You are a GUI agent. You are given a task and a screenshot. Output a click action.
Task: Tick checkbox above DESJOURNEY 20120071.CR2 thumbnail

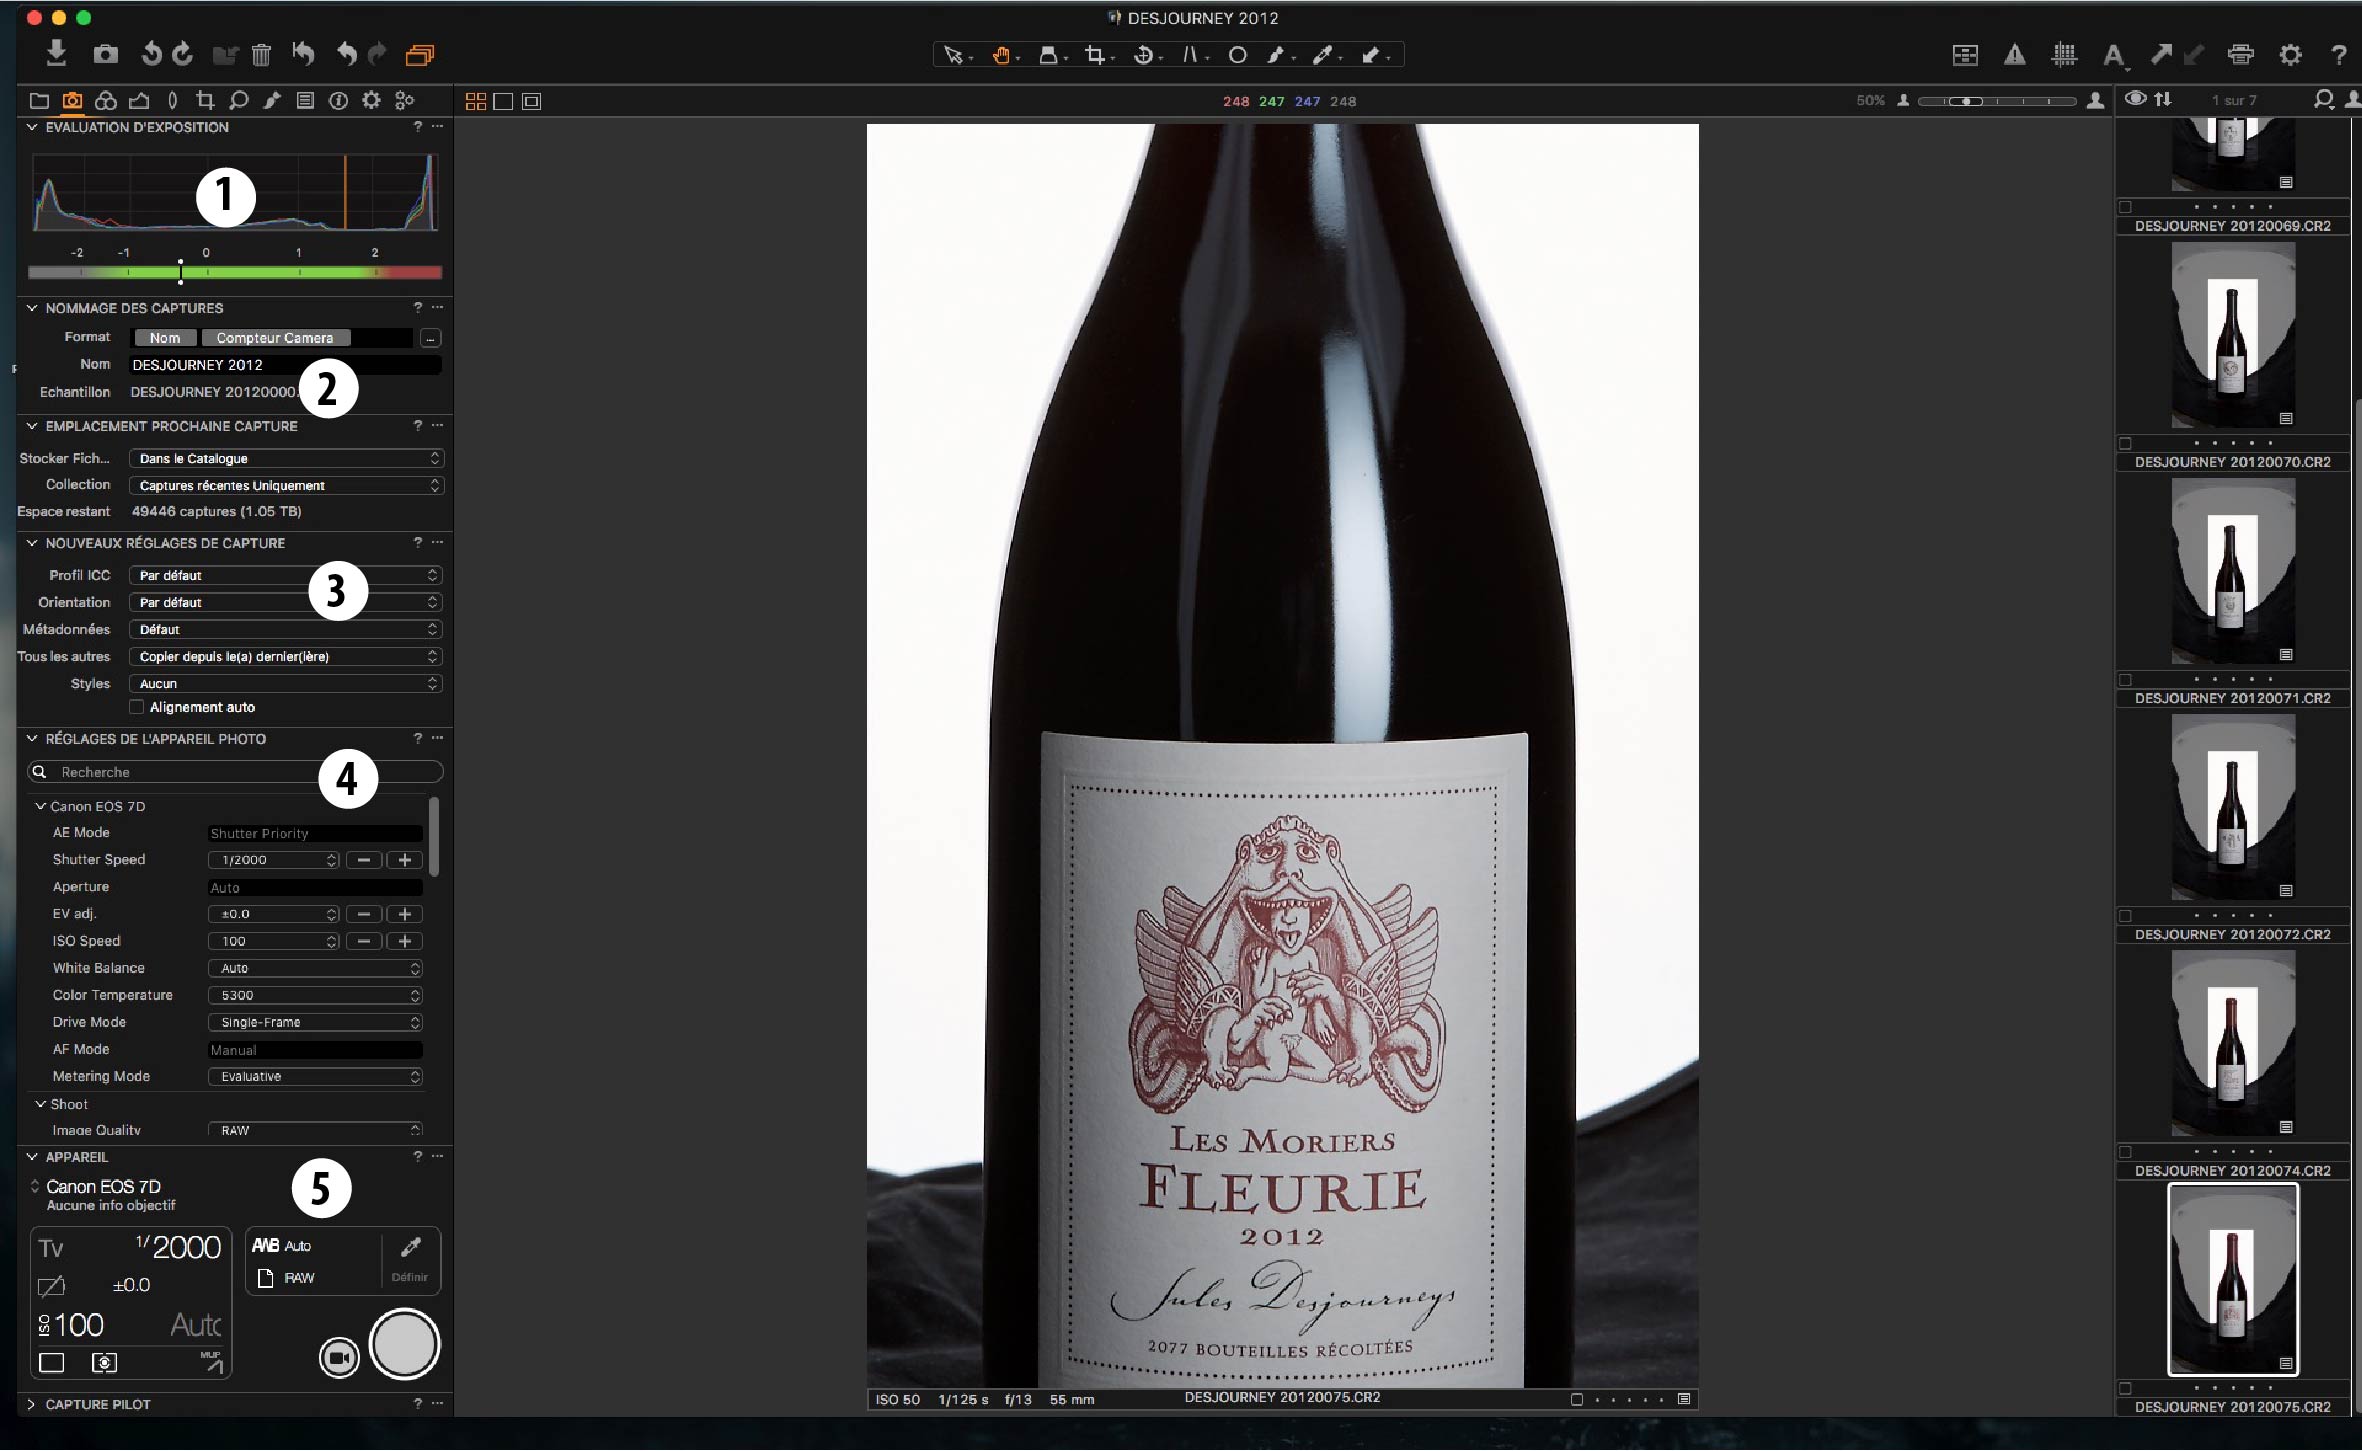[2126, 679]
